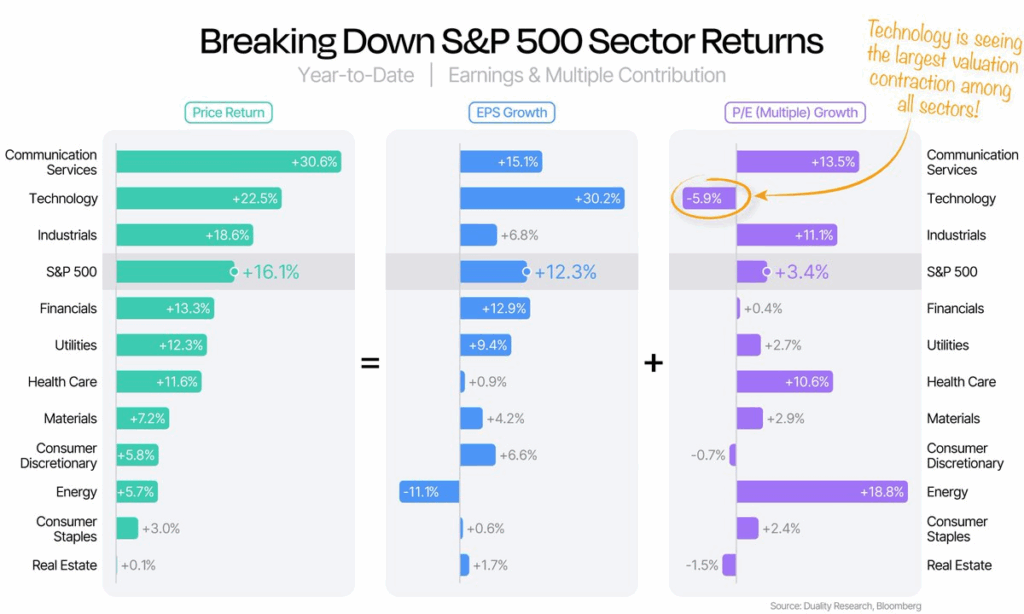Click the "Health Care" label on the right
The height and width of the screenshot is (614, 1024).
pyautogui.click(x=961, y=382)
